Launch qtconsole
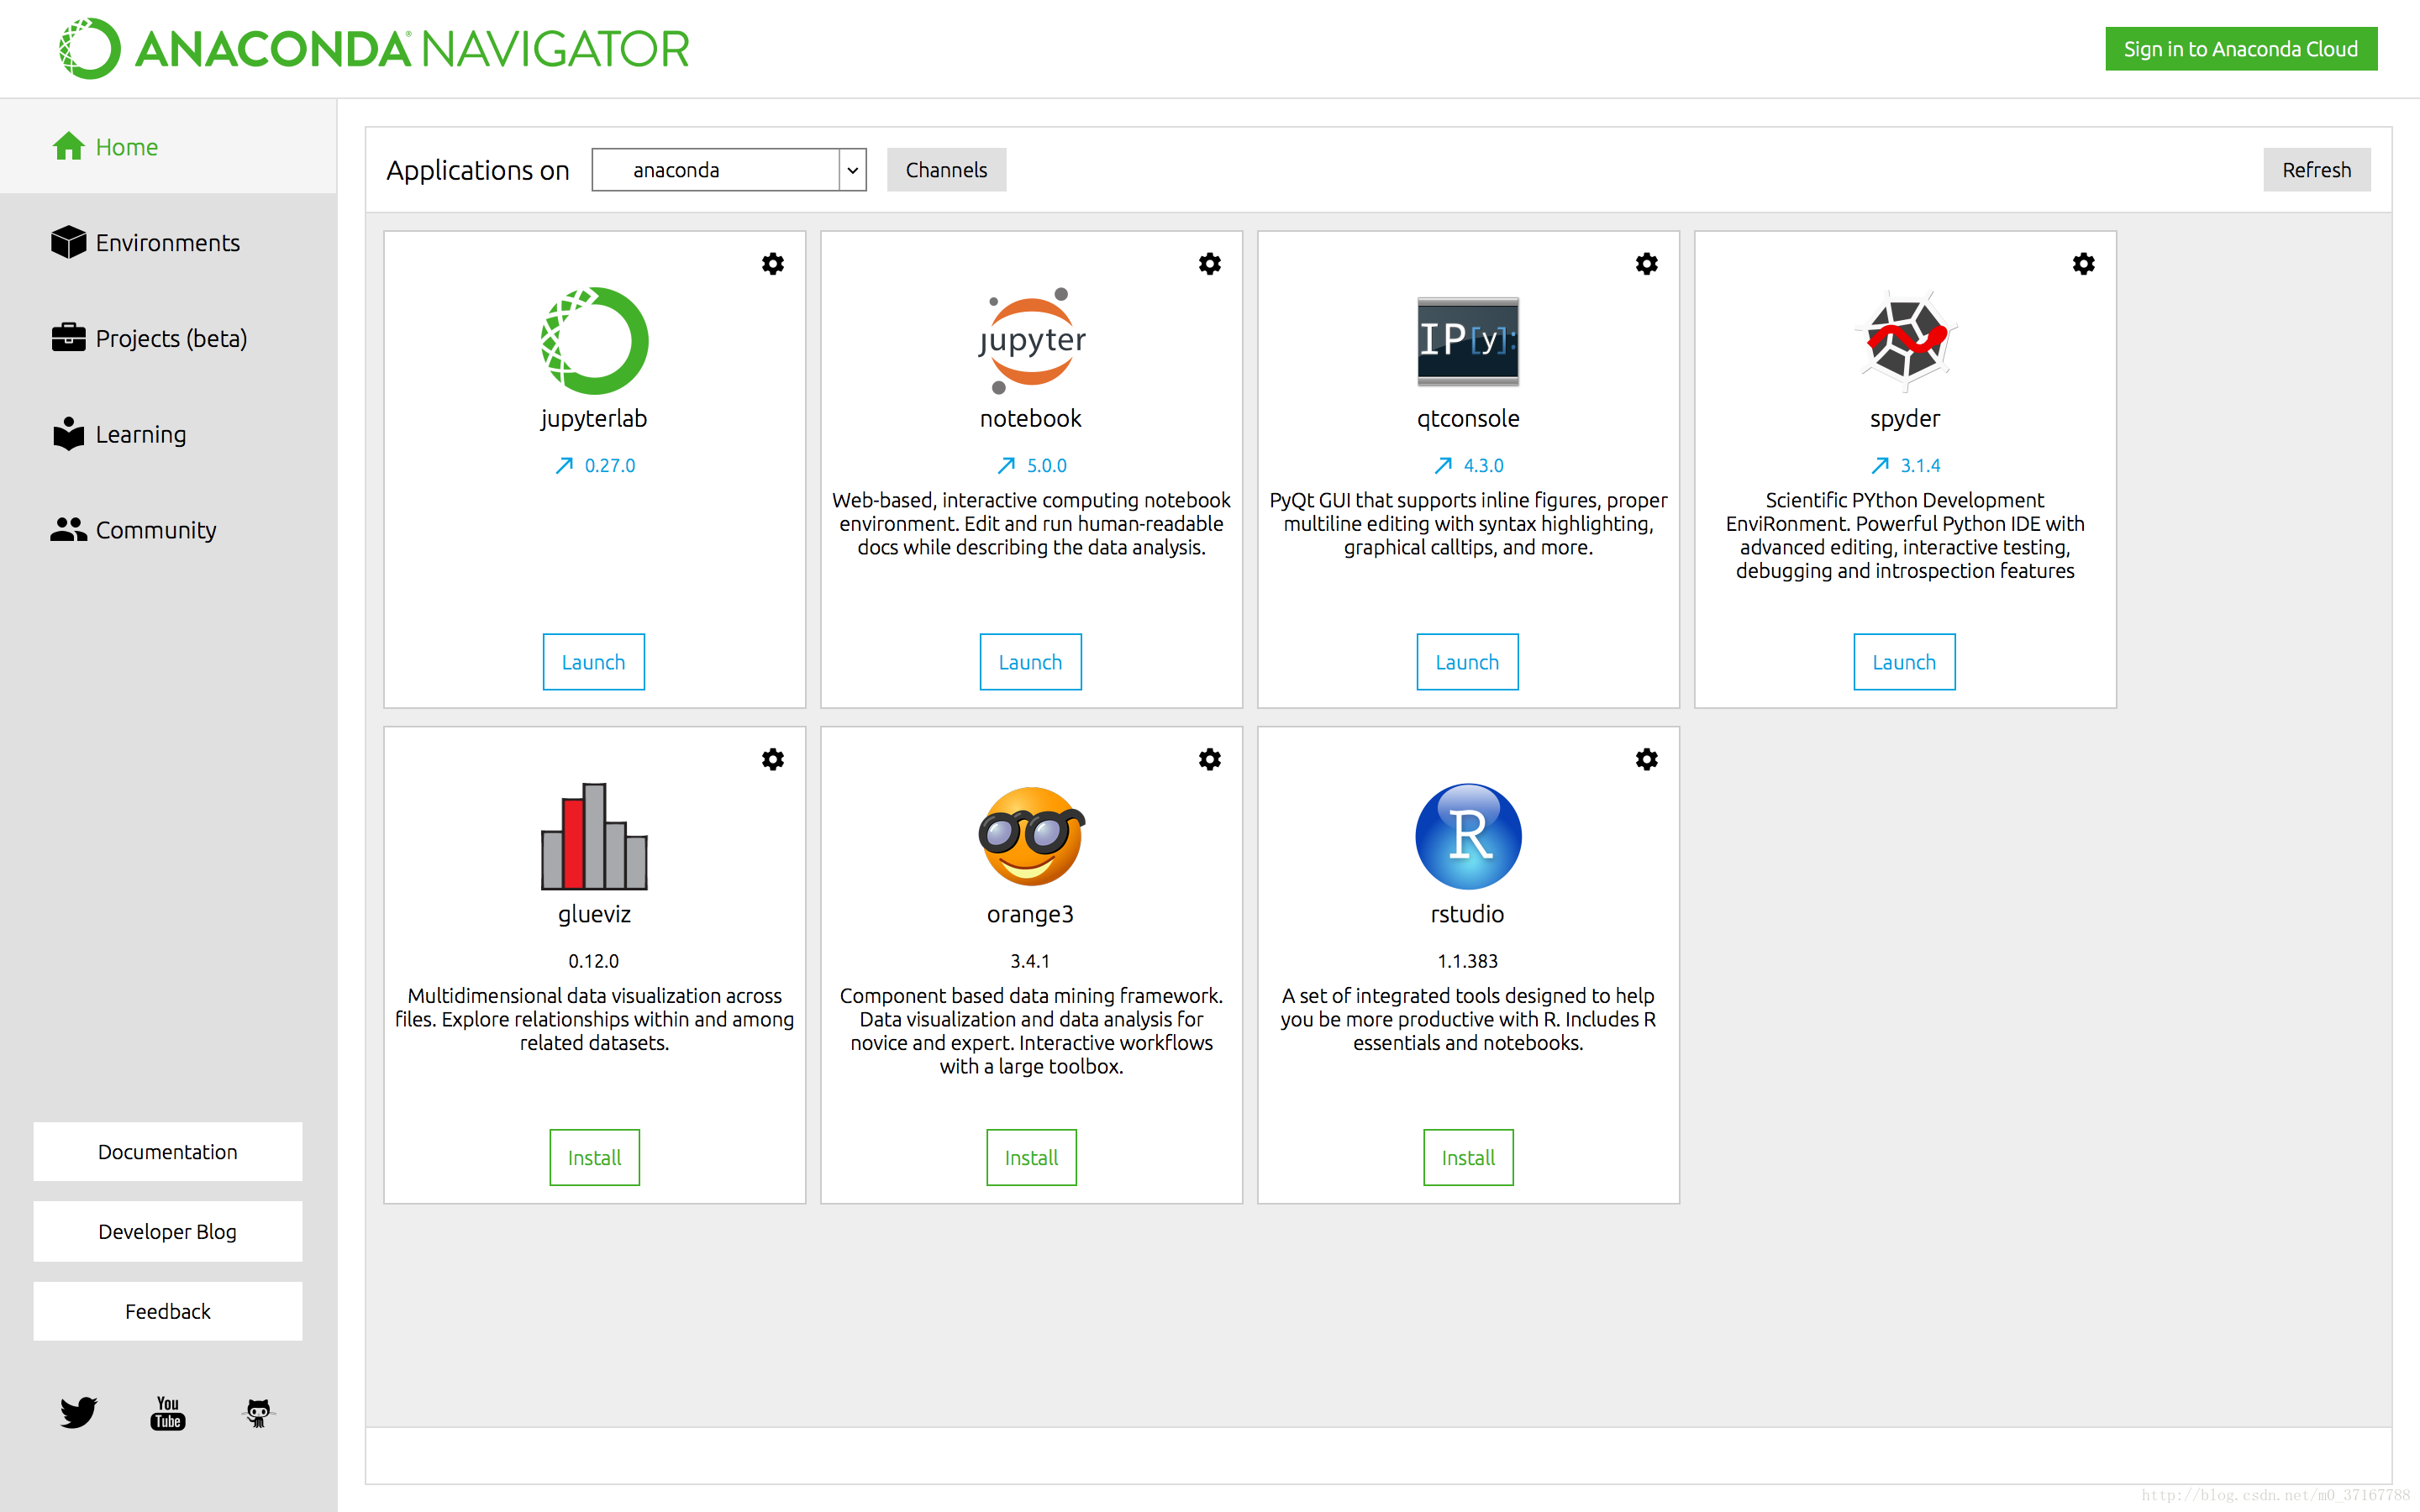 (x=1468, y=662)
